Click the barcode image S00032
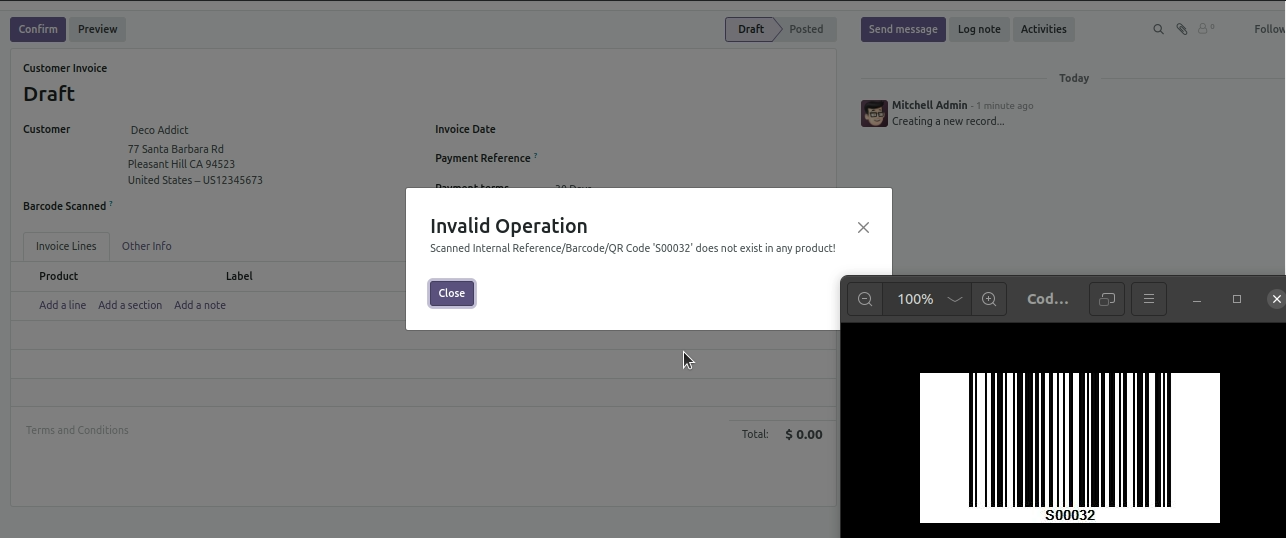 tap(1070, 448)
